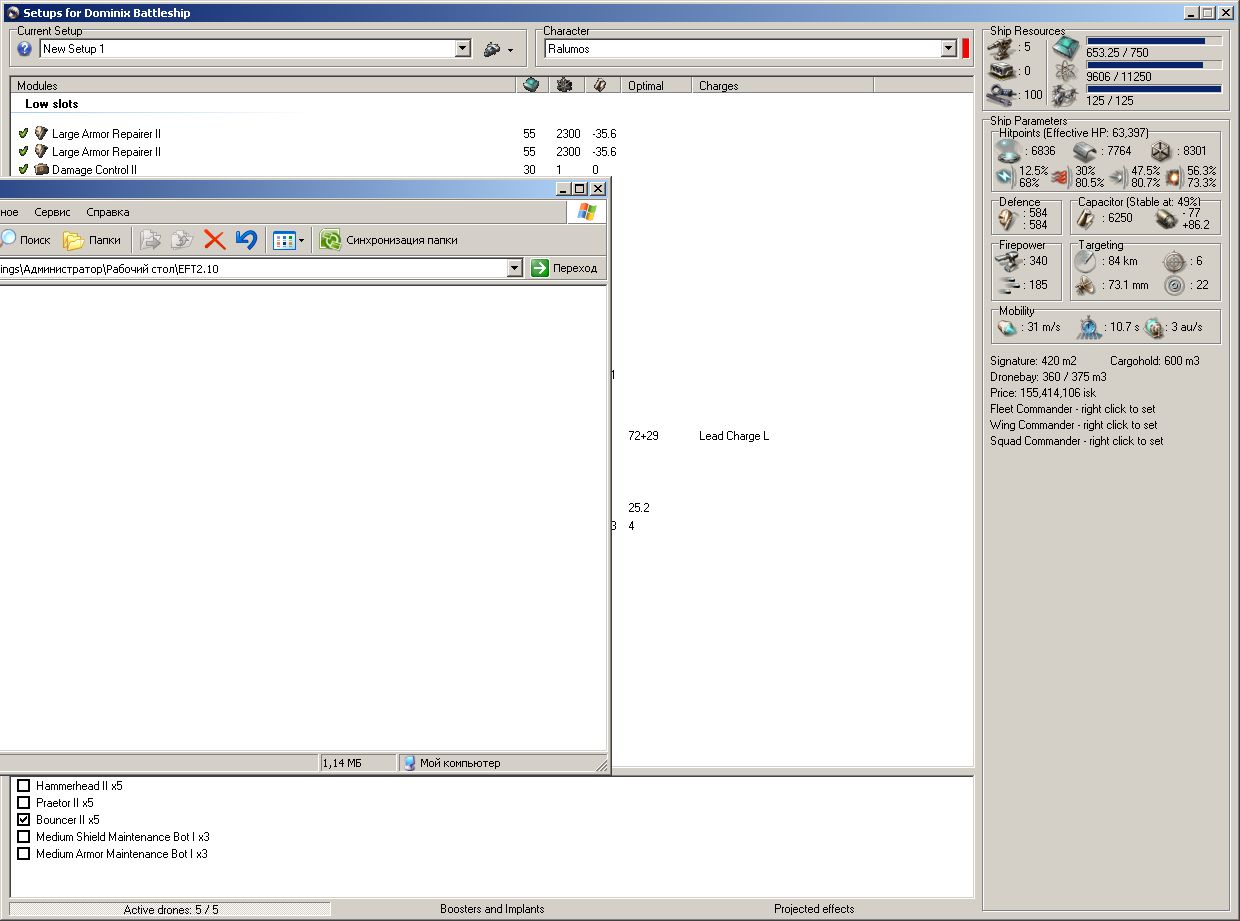Click the Modules column header

[x=264, y=86]
